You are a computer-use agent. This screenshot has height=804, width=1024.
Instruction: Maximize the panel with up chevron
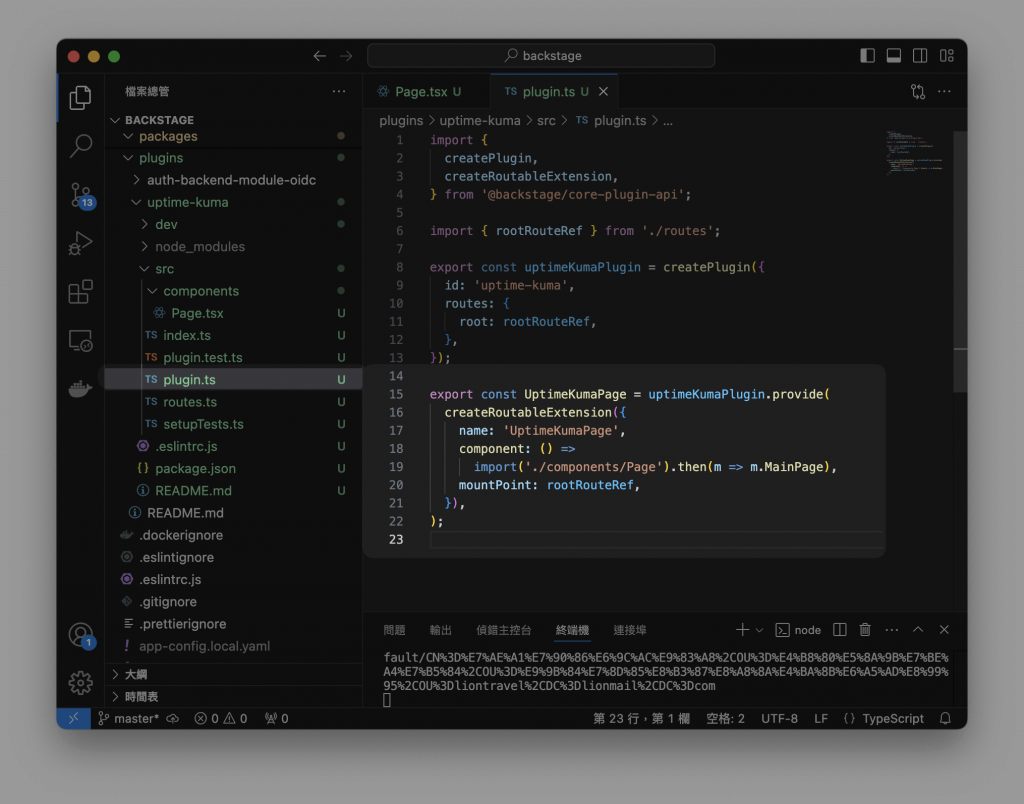[918, 630]
